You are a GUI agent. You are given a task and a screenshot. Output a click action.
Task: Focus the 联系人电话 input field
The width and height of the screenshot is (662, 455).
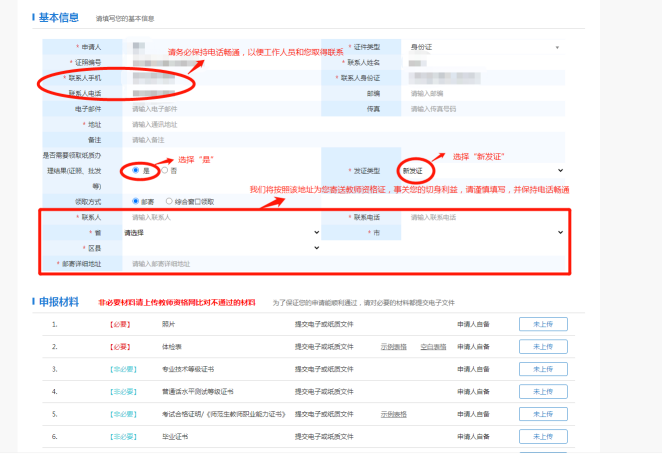click(x=222, y=93)
